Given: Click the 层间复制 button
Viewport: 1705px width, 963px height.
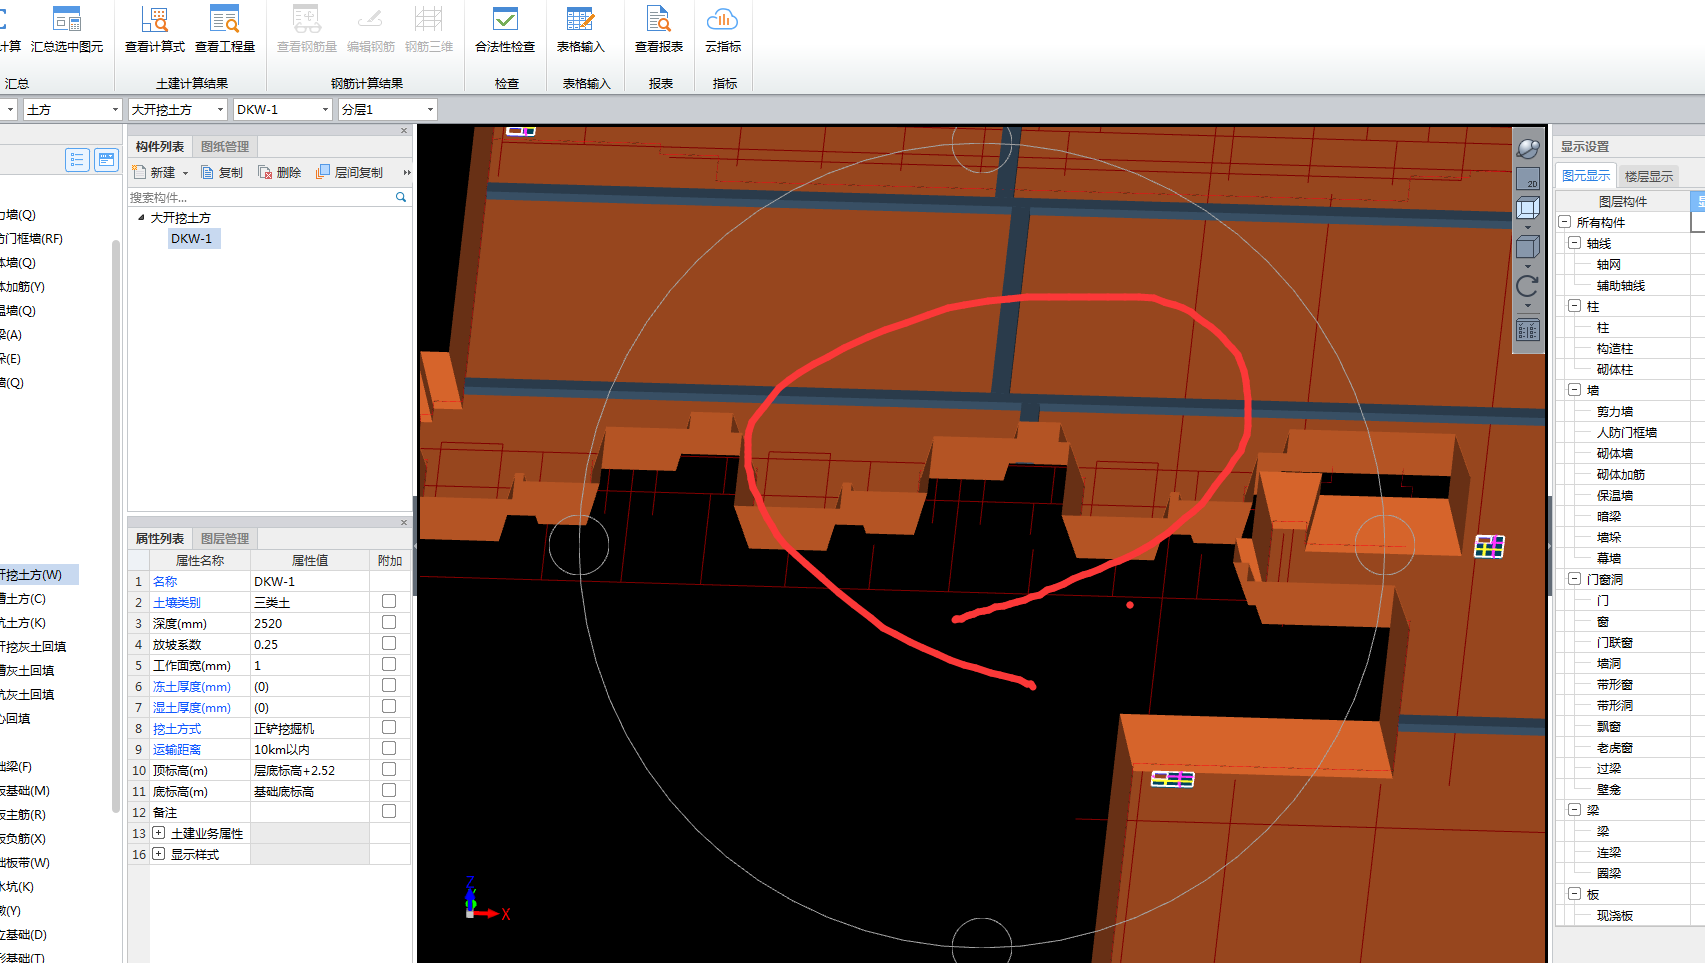Looking at the screenshot, I should (x=349, y=172).
